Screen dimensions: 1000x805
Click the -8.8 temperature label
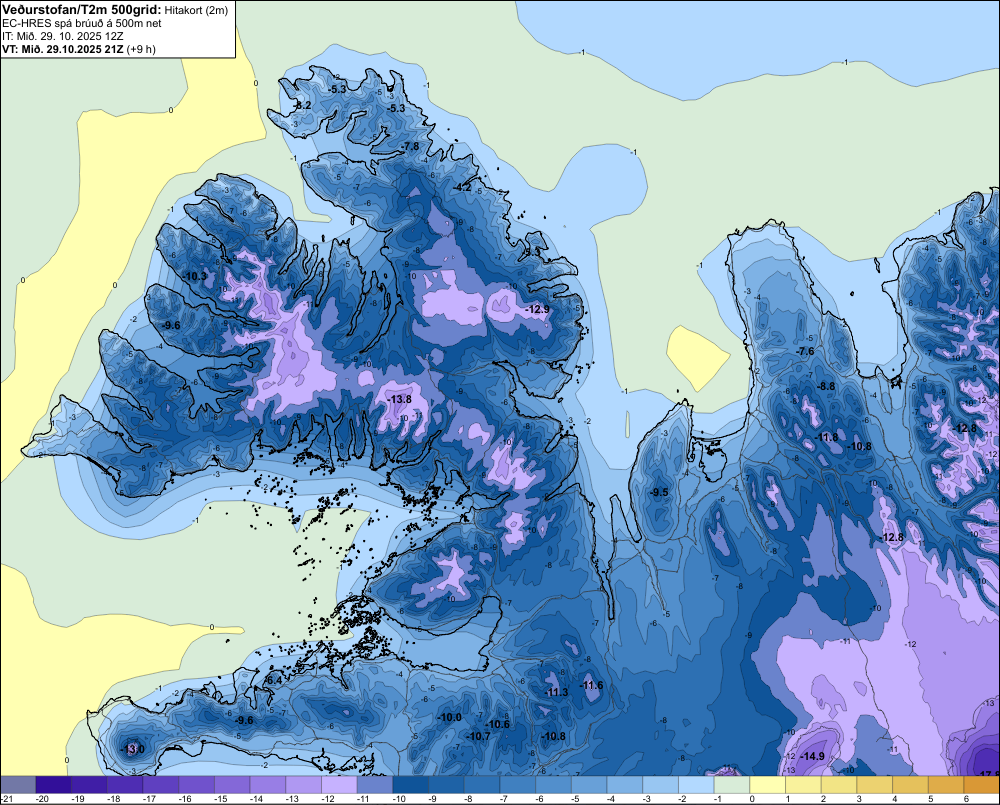826,386
